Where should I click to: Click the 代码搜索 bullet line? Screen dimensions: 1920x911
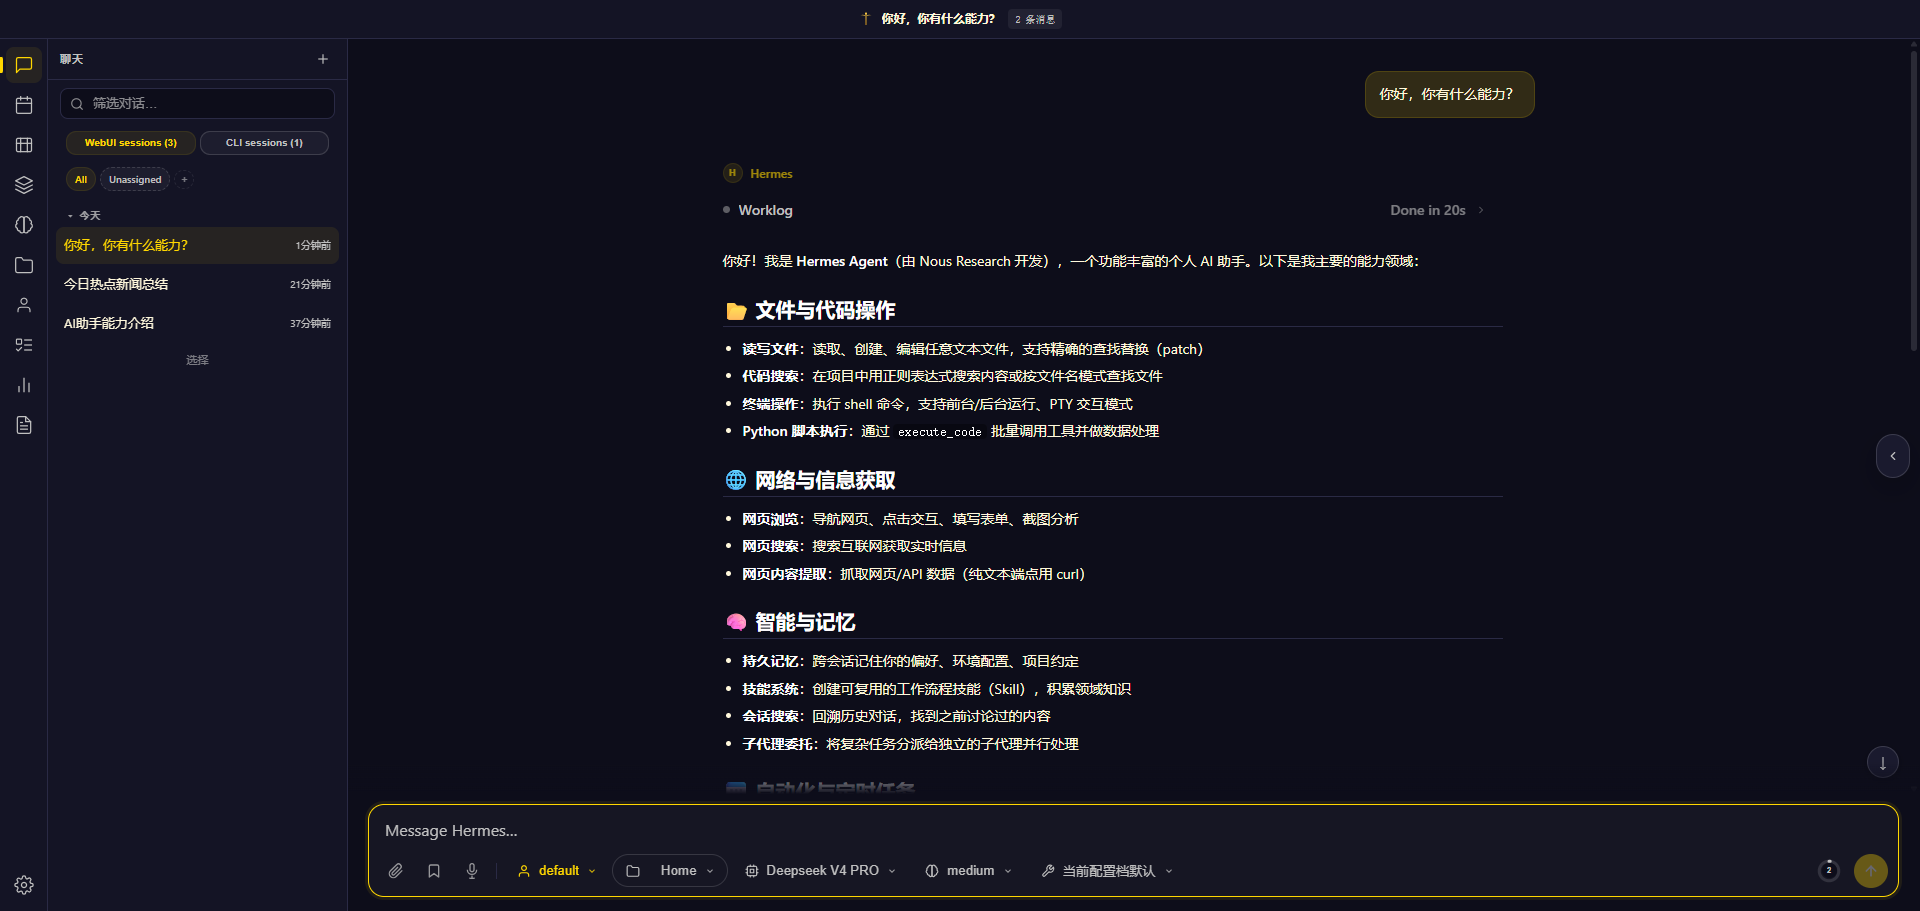952,376
